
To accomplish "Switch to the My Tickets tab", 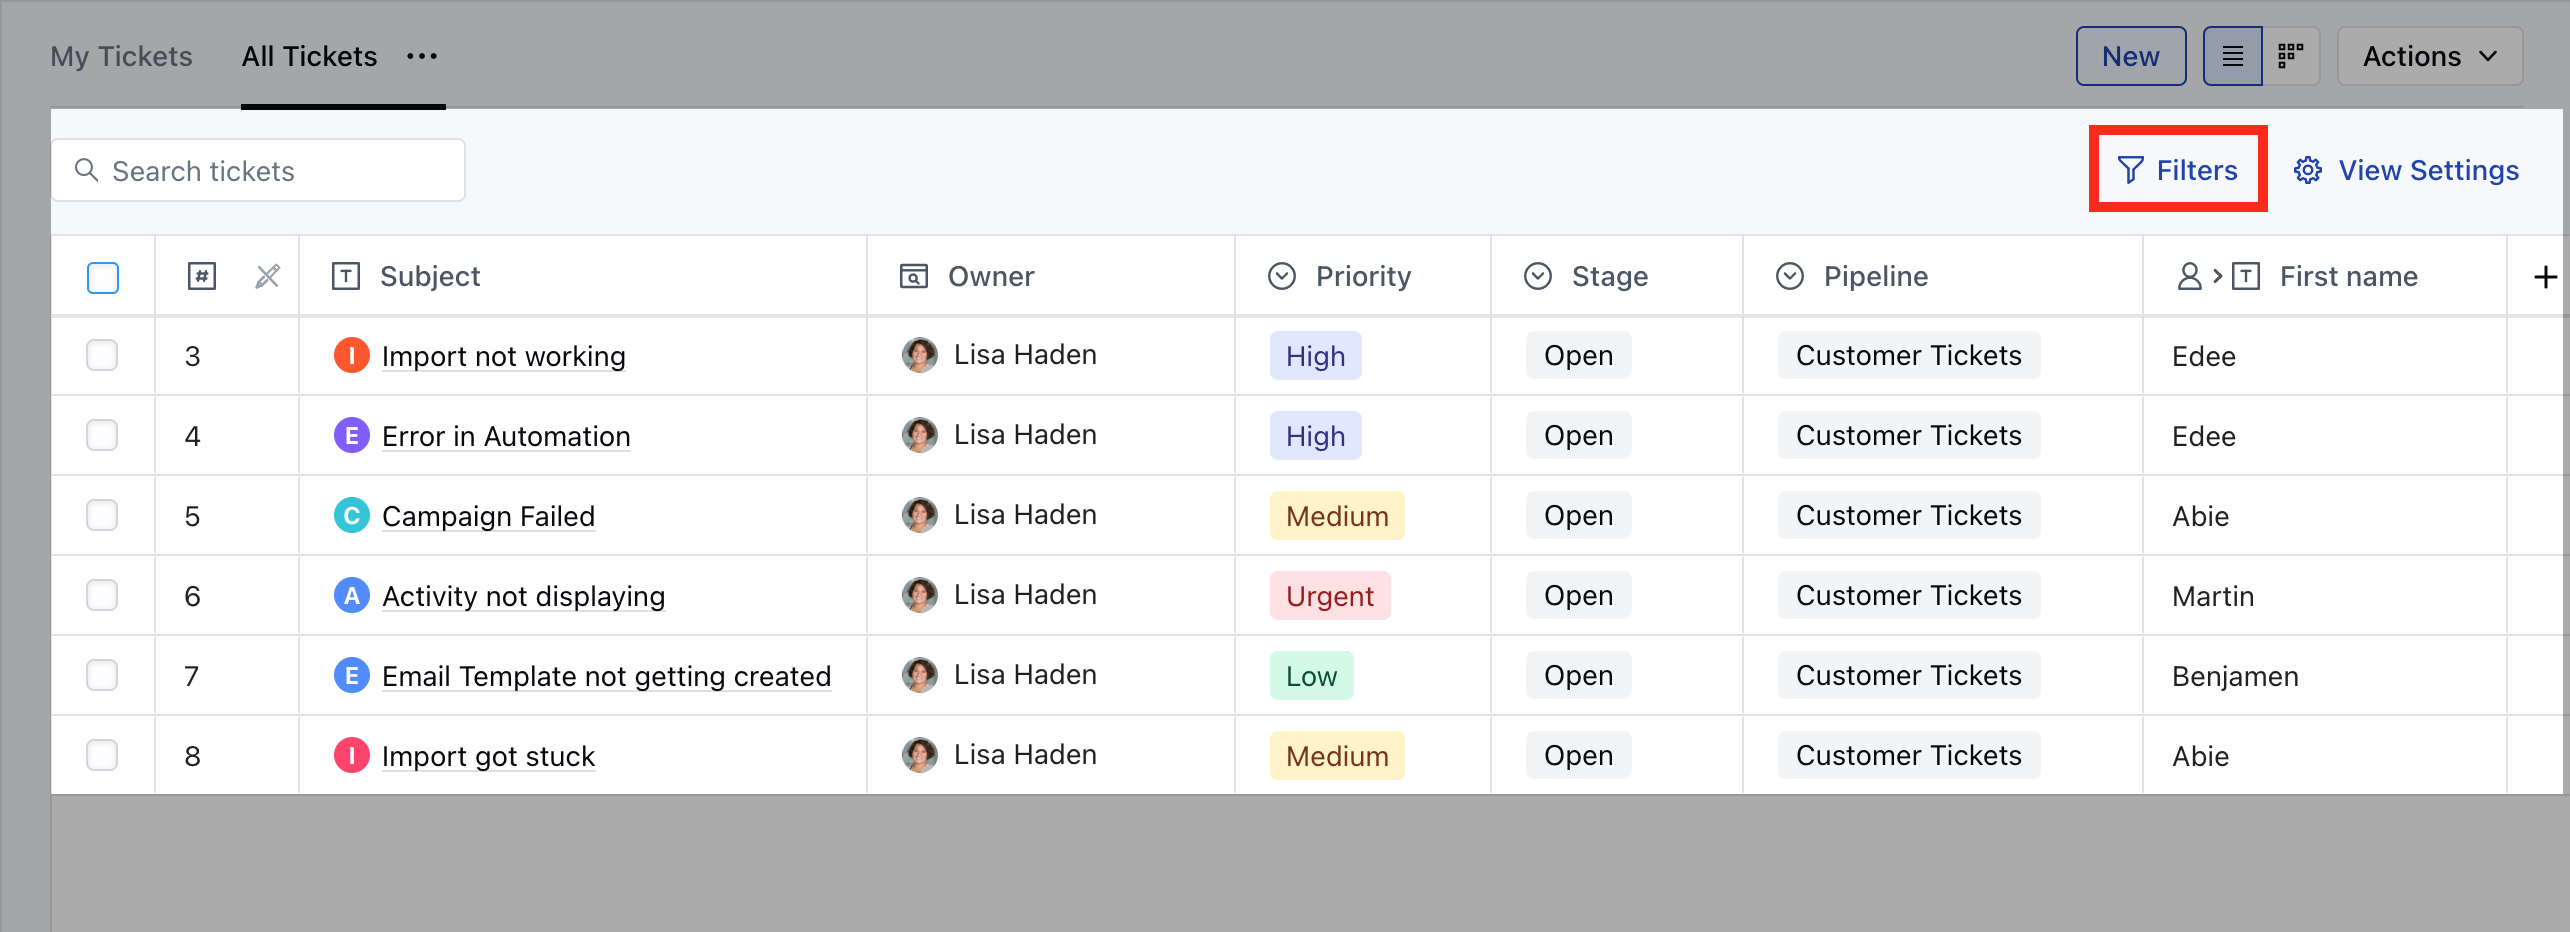I will [121, 57].
